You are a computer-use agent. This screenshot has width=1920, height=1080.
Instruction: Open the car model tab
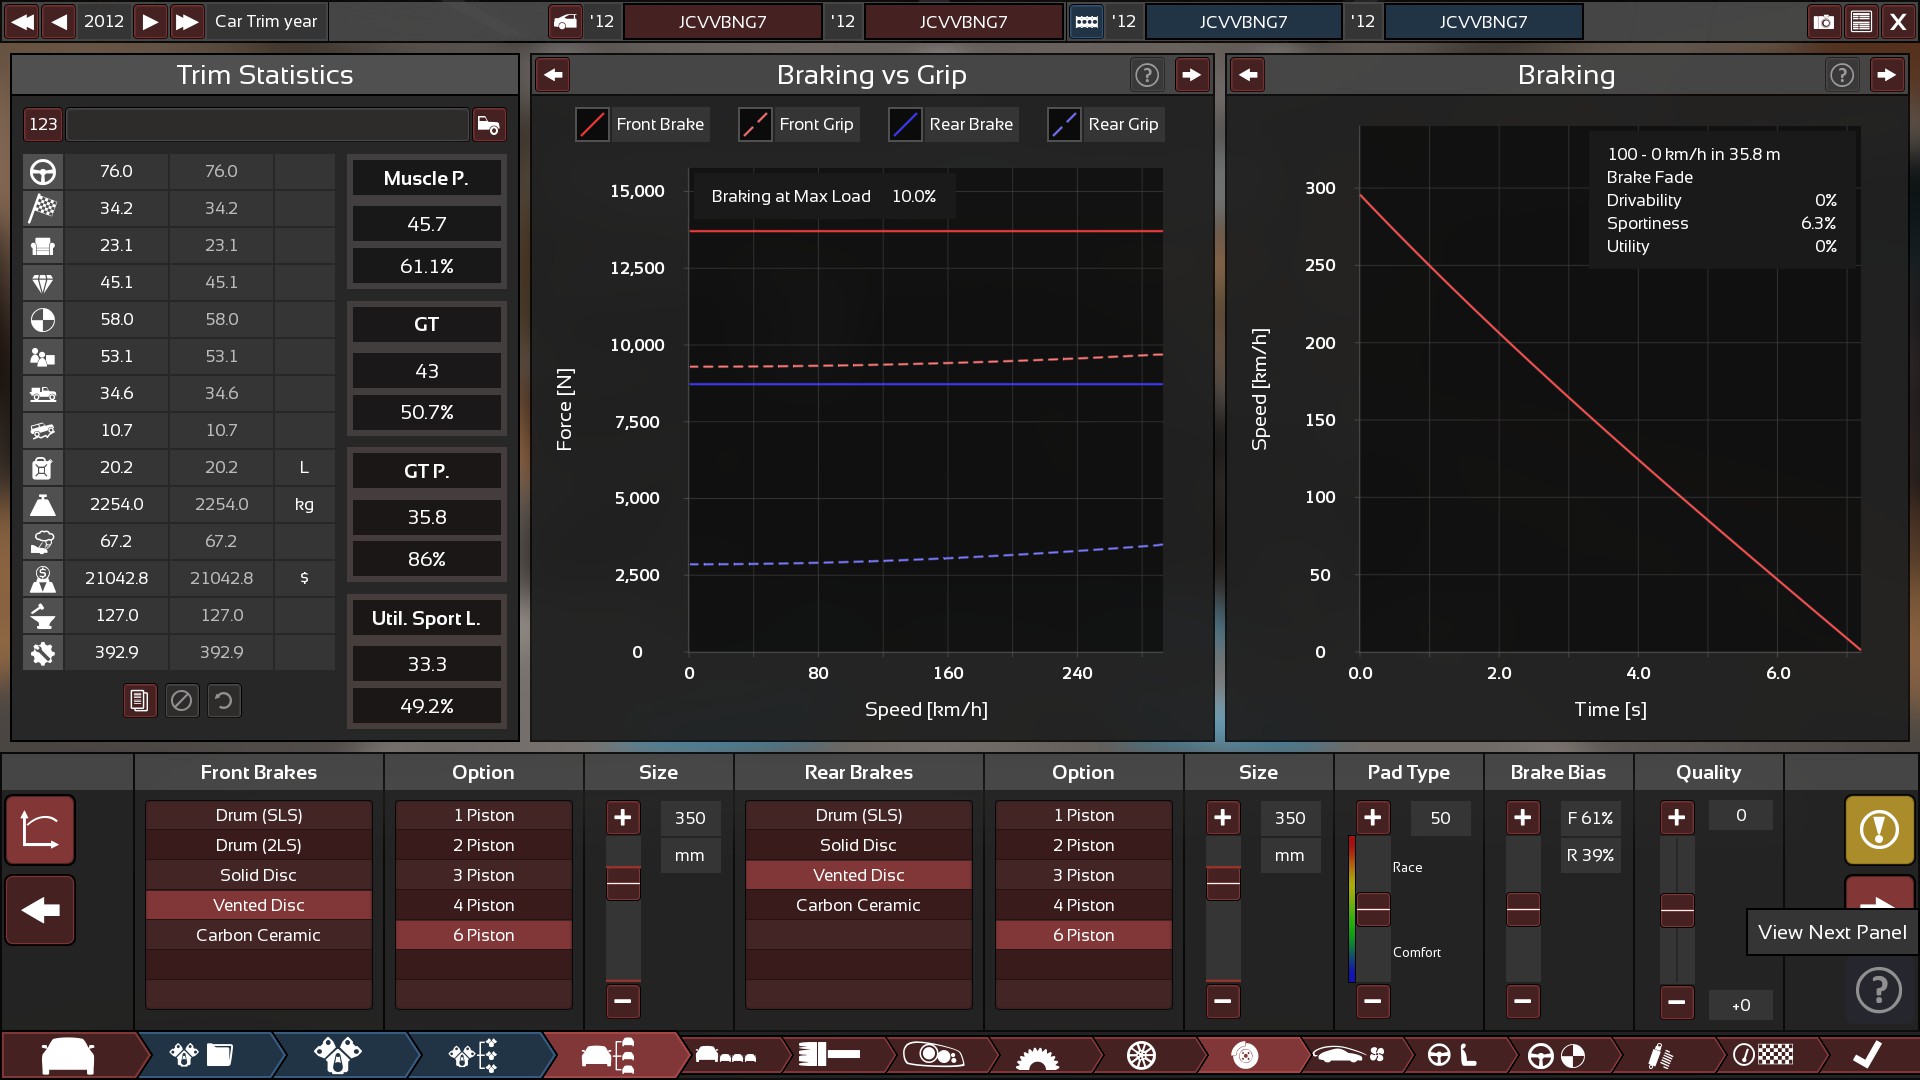click(x=68, y=1056)
